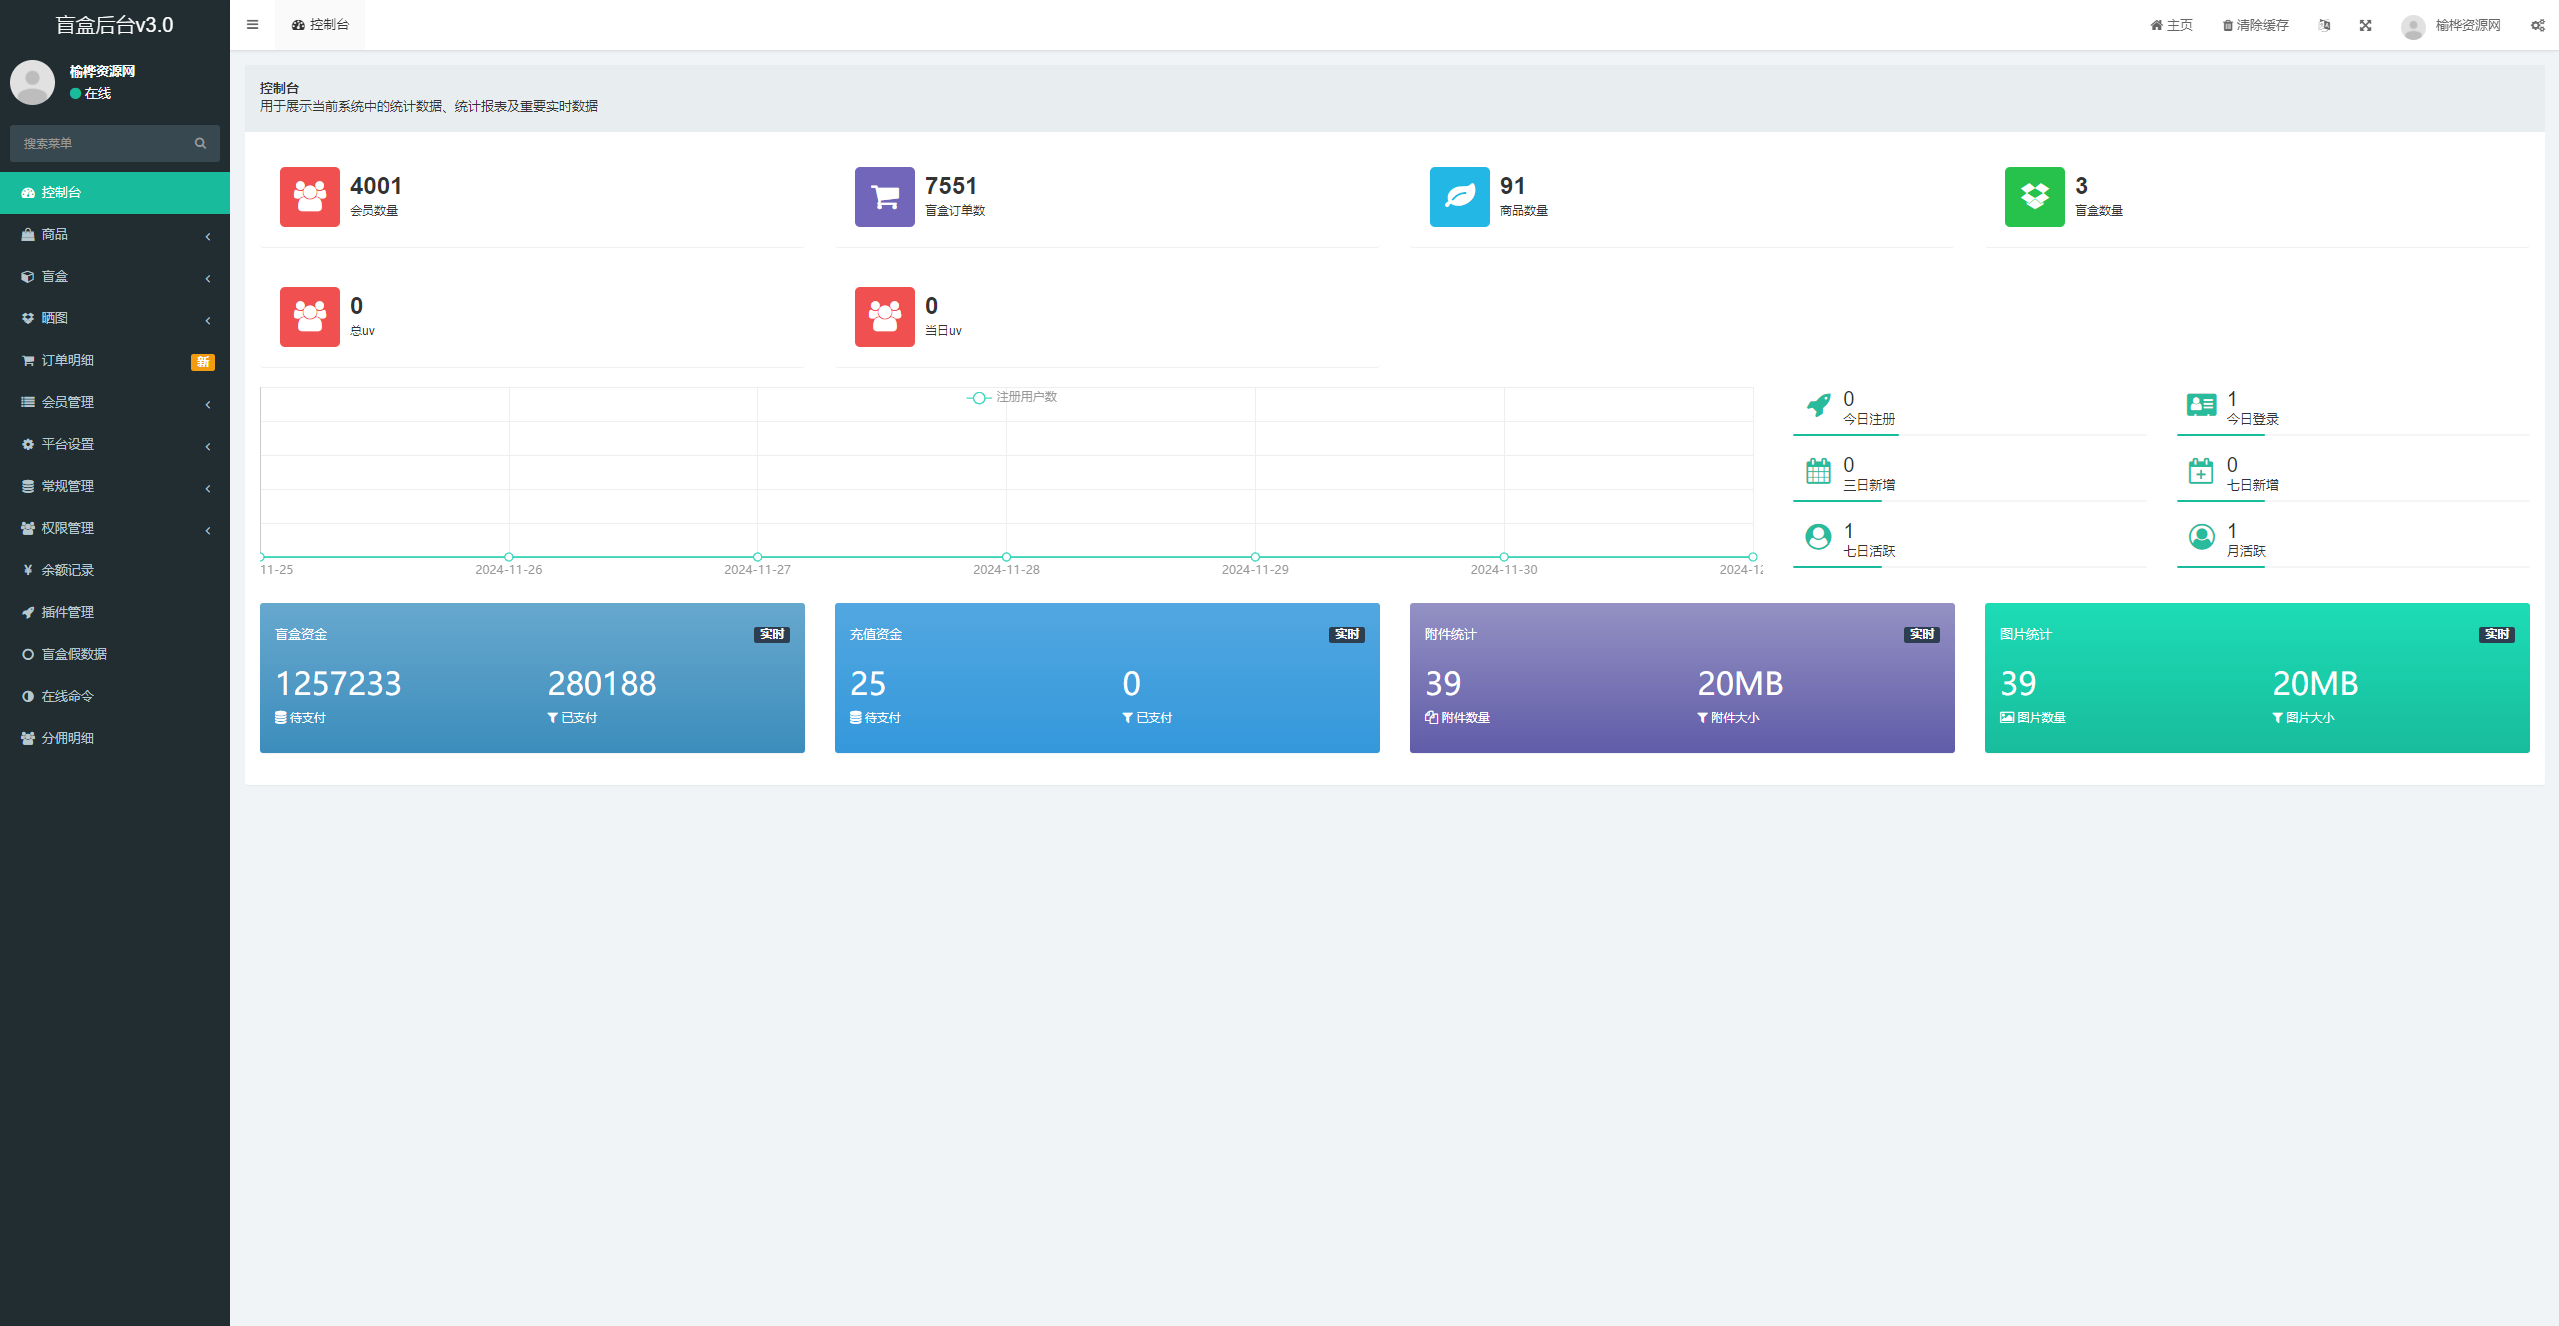This screenshot has width=2559, height=1326.
Task: Expand the 盲盒 chevron arrow
Action: [x=208, y=278]
